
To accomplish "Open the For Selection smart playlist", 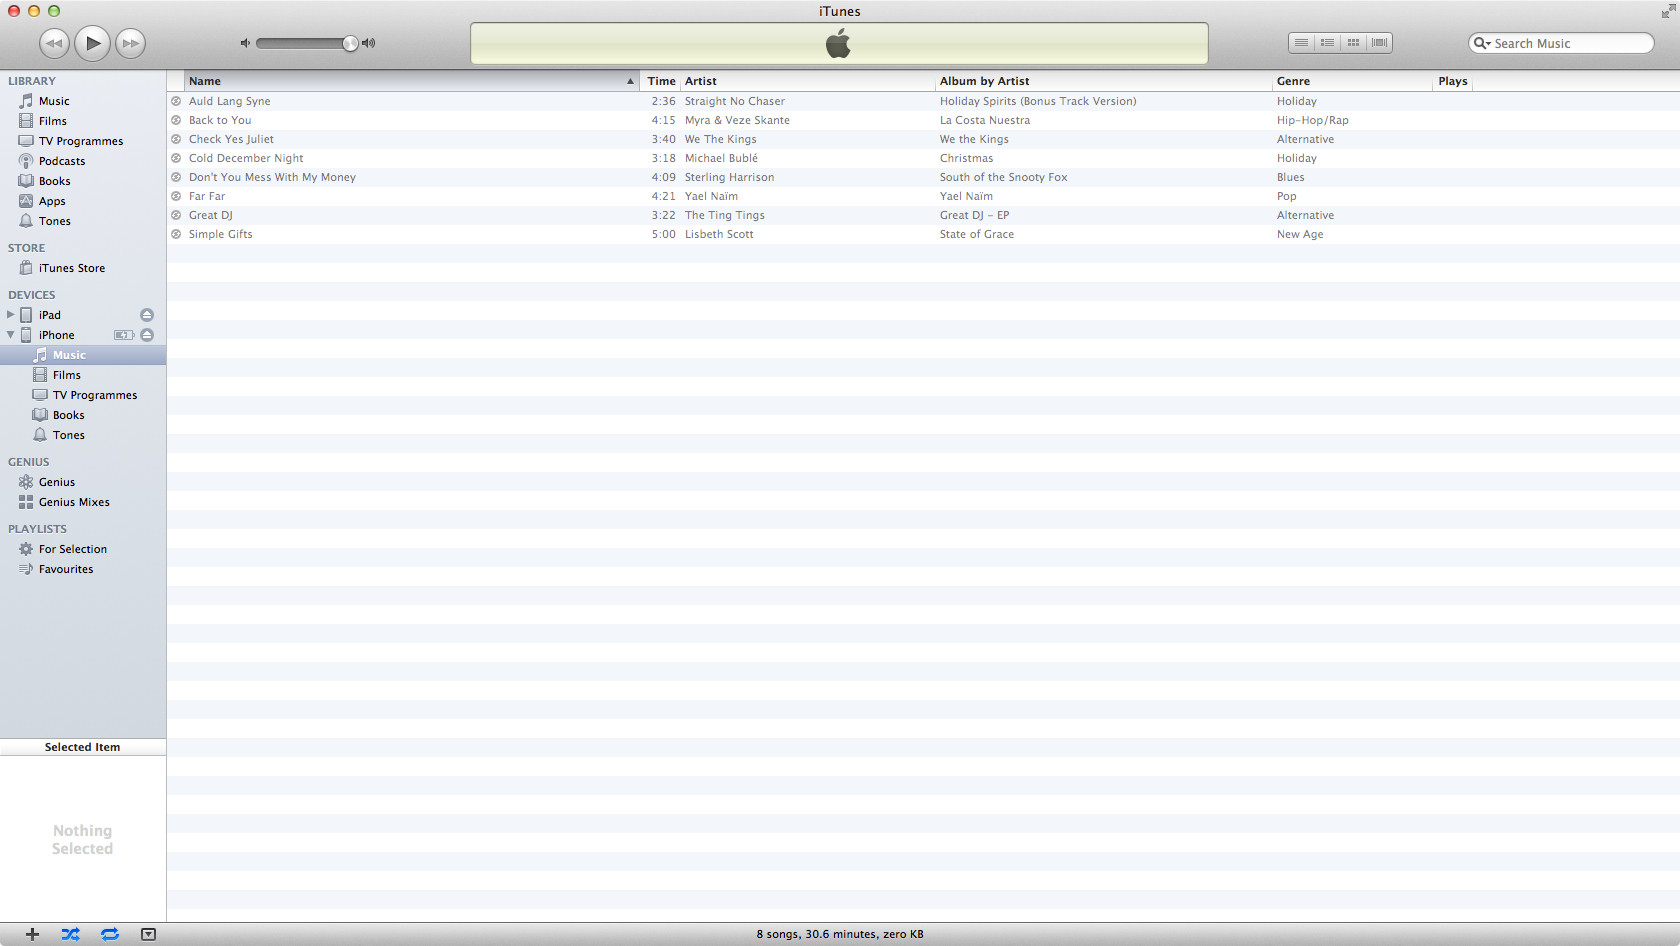I will coord(72,549).
